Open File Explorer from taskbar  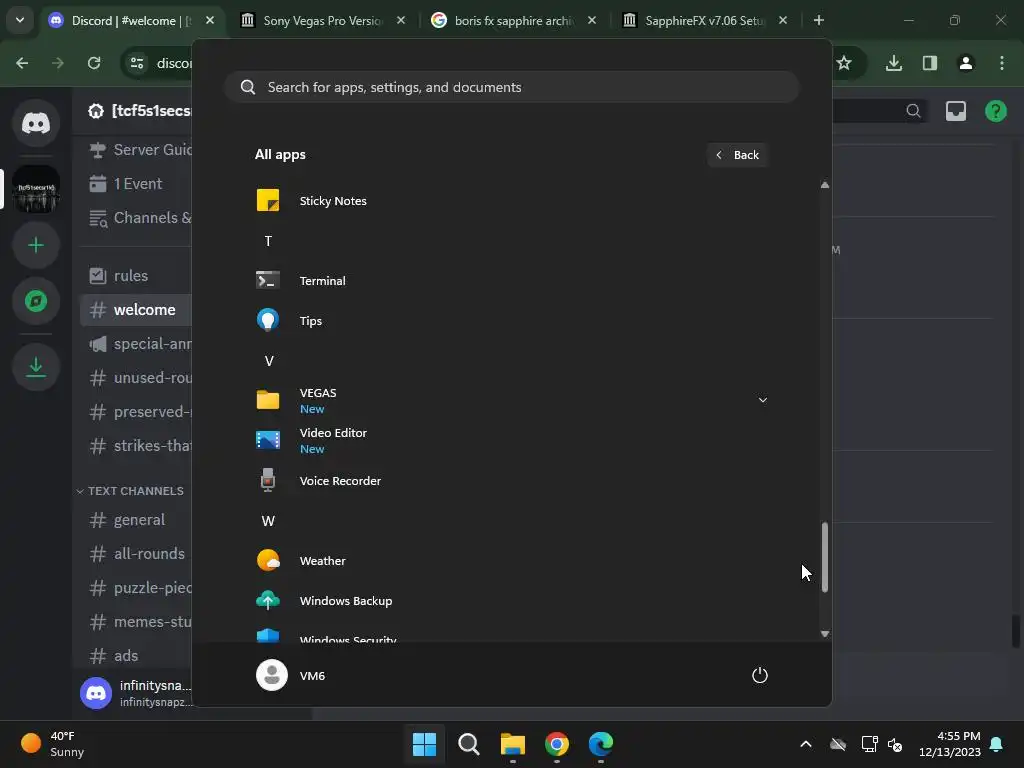pos(513,744)
